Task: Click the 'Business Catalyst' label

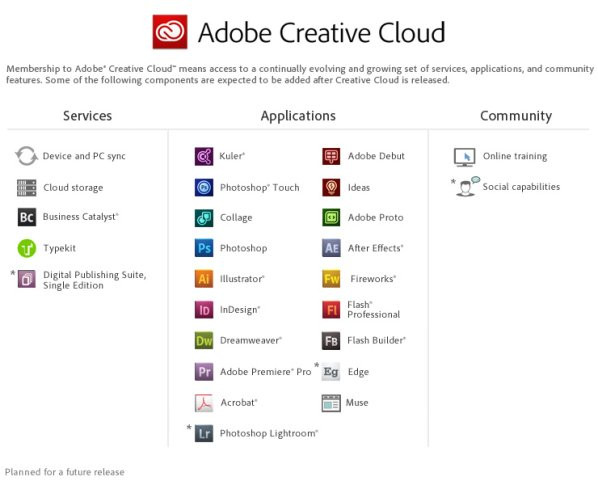Action: (80, 217)
